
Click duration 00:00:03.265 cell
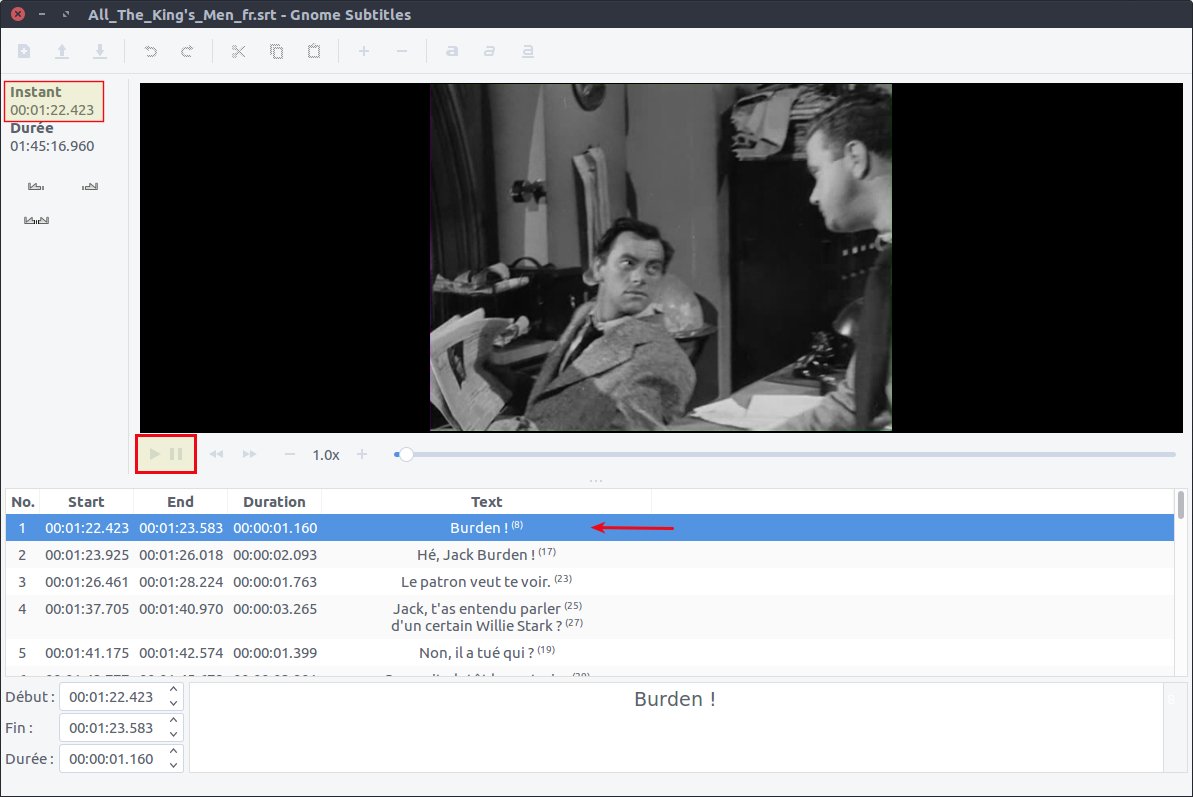[275, 609]
